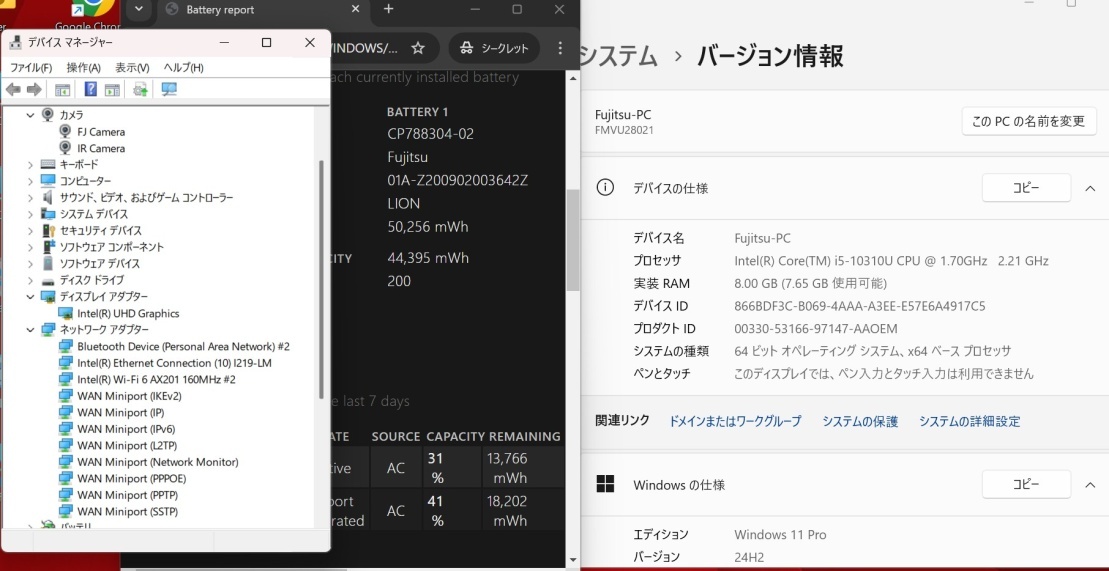Select Intel(R) UHD Graphics adapter
This screenshot has width=1109, height=571.
pos(128,313)
